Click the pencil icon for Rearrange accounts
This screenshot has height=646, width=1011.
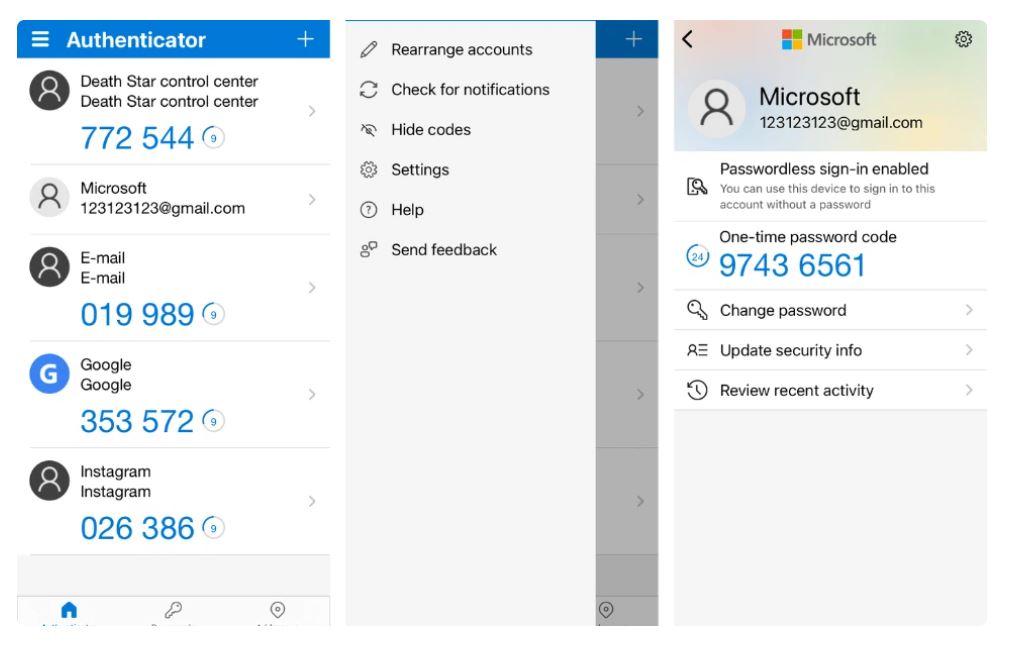click(369, 50)
